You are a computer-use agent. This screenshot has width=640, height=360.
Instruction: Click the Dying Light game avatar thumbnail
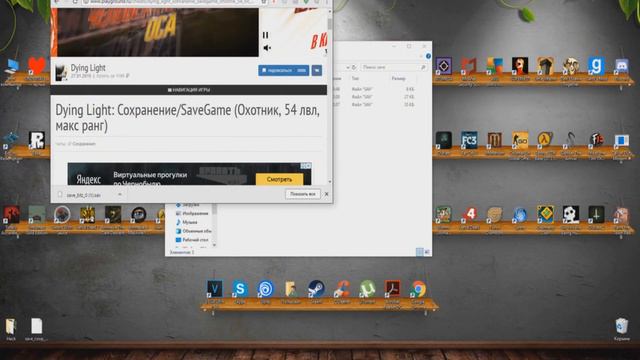tap(61, 72)
